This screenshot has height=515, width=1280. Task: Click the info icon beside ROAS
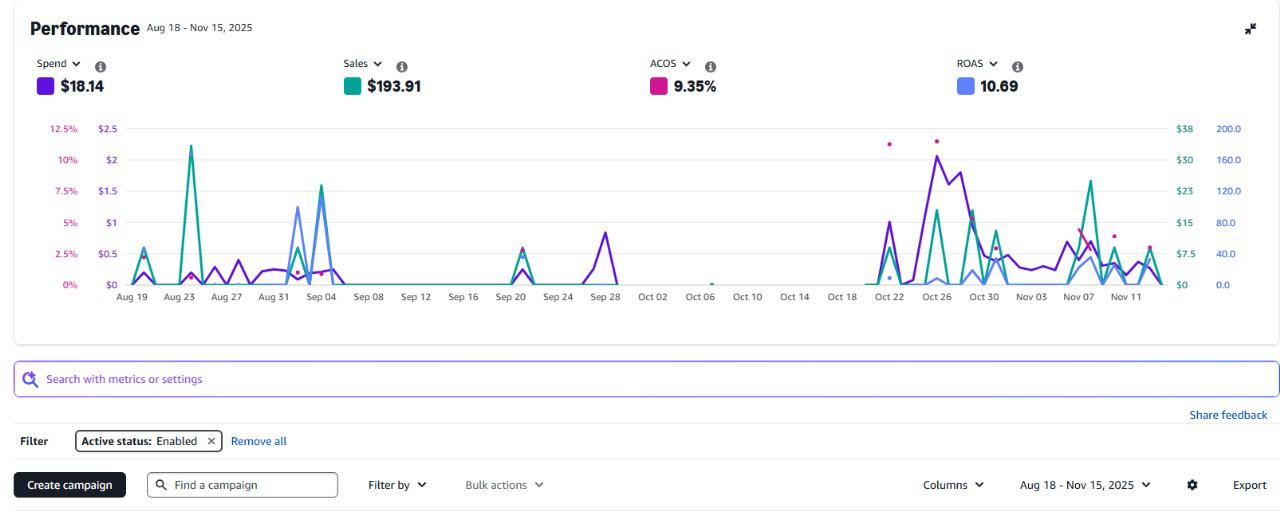pos(1017,66)
